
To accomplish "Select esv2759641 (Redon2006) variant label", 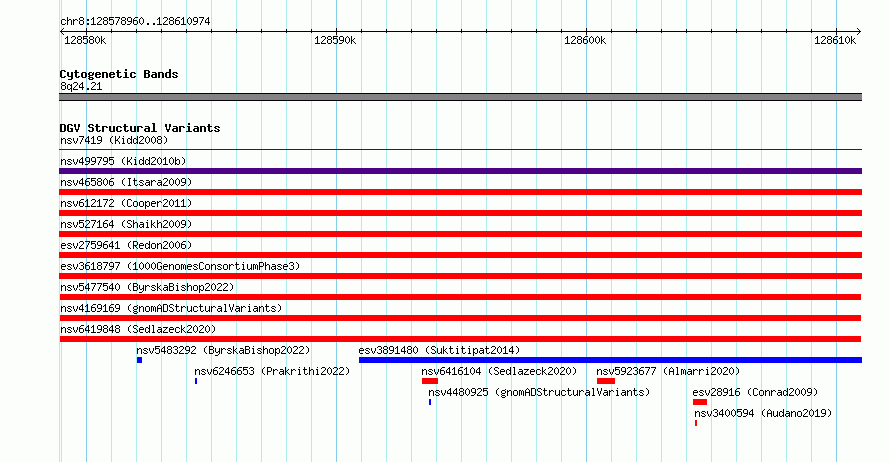I will 126,245.
